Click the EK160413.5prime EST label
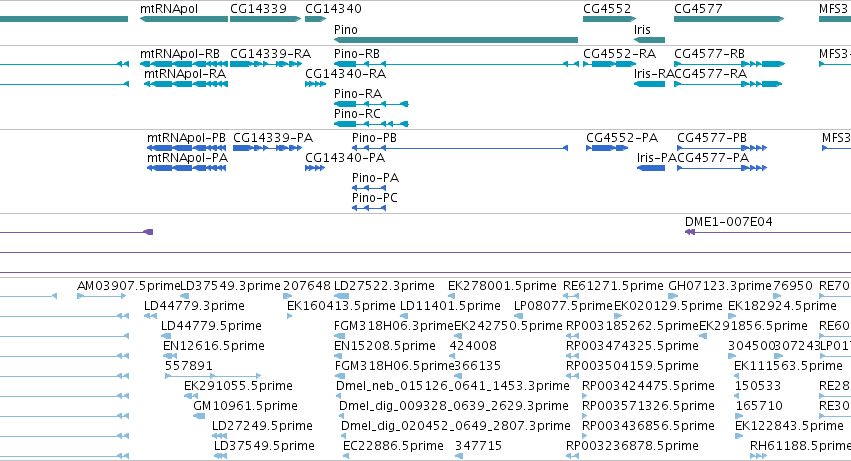 pos(341,306)
